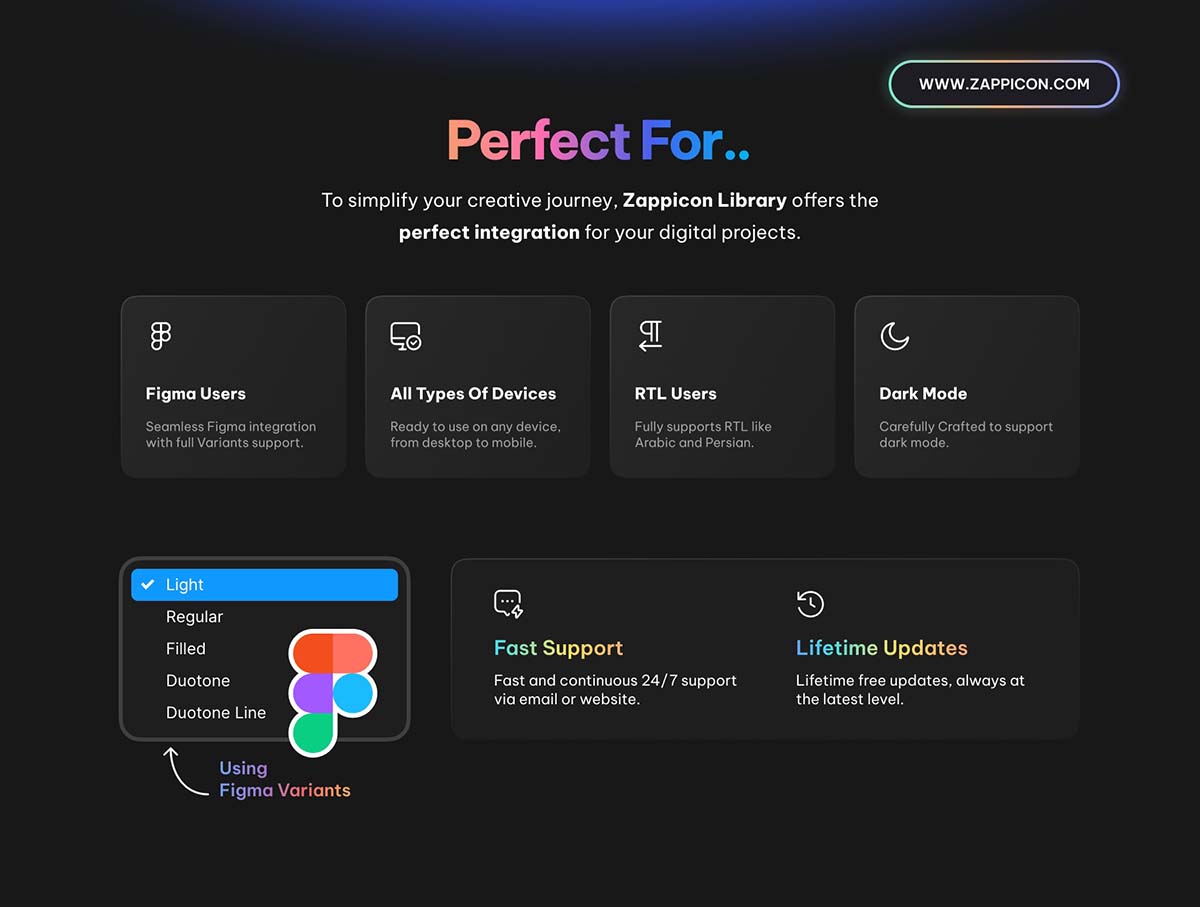Click the Using Figma Variants caption

[285, 779]
